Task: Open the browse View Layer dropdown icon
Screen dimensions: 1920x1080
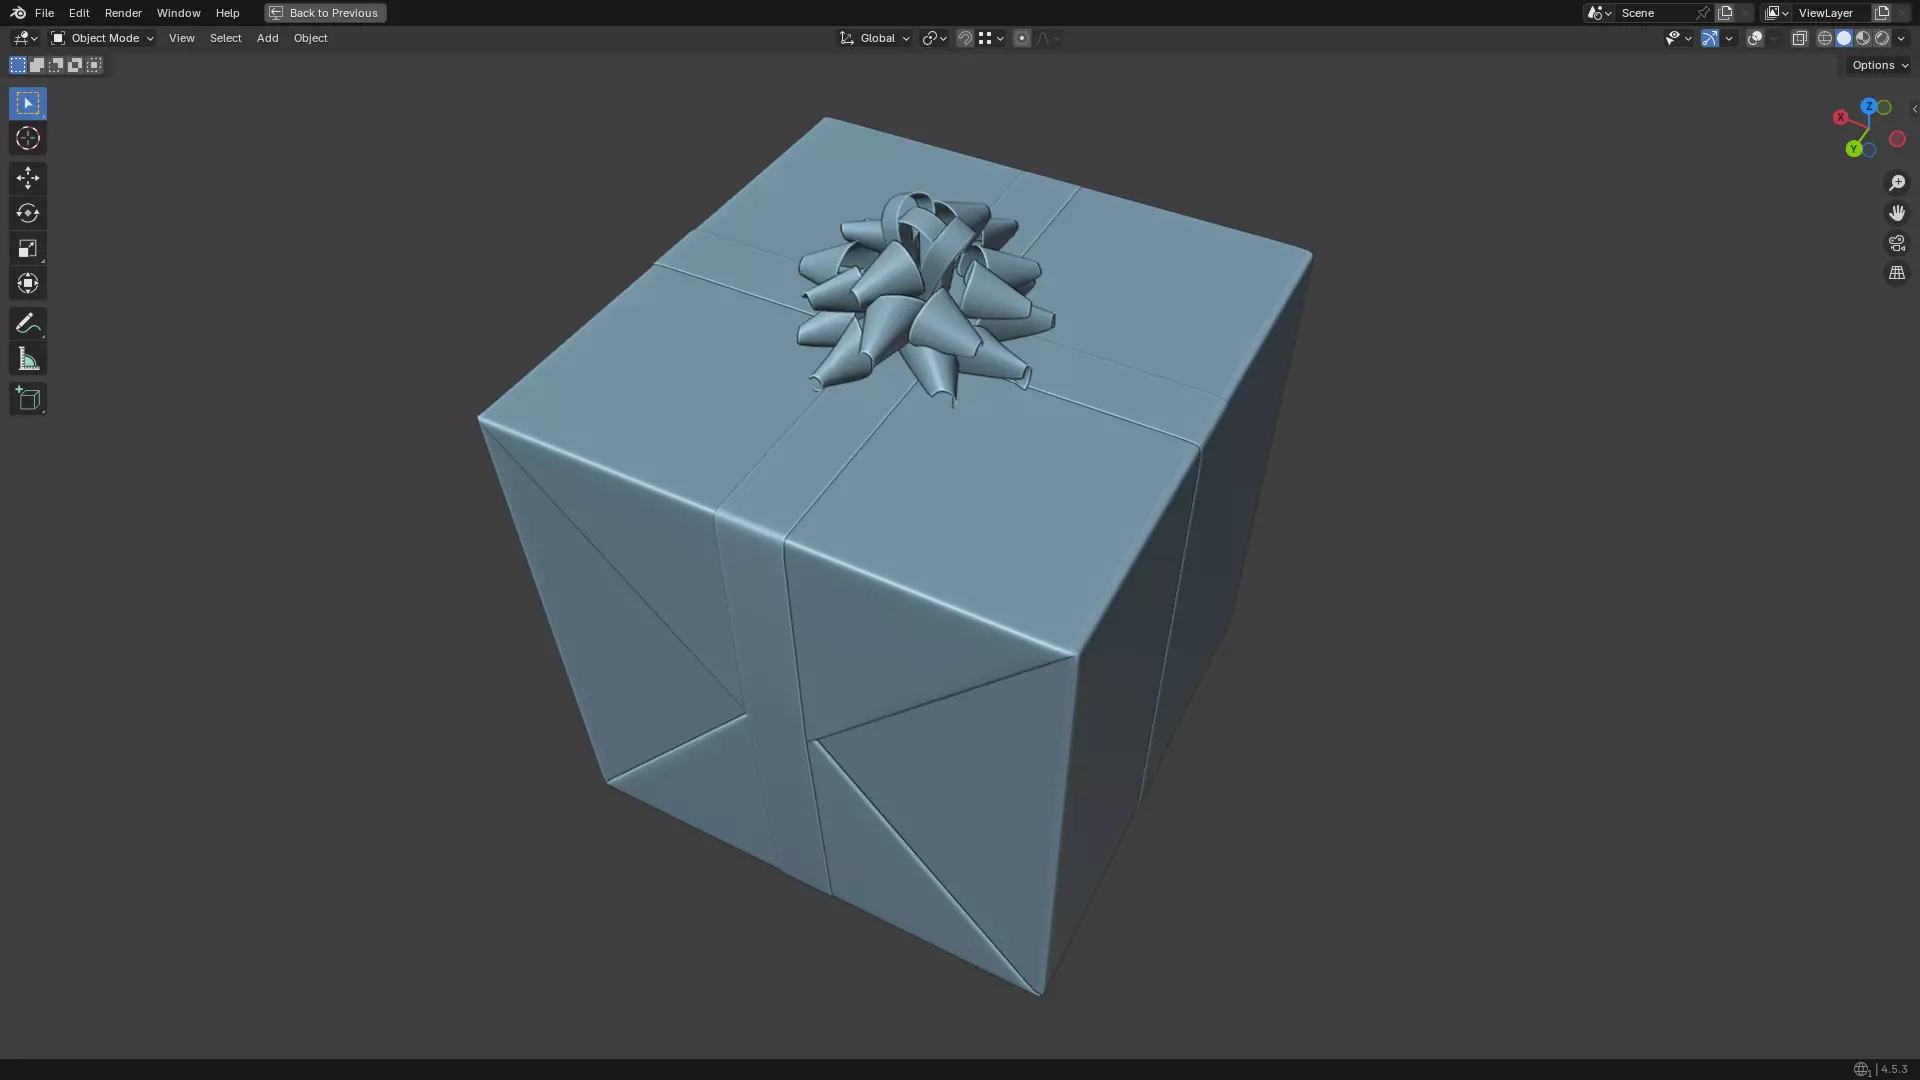Action: coord(1777,13)
